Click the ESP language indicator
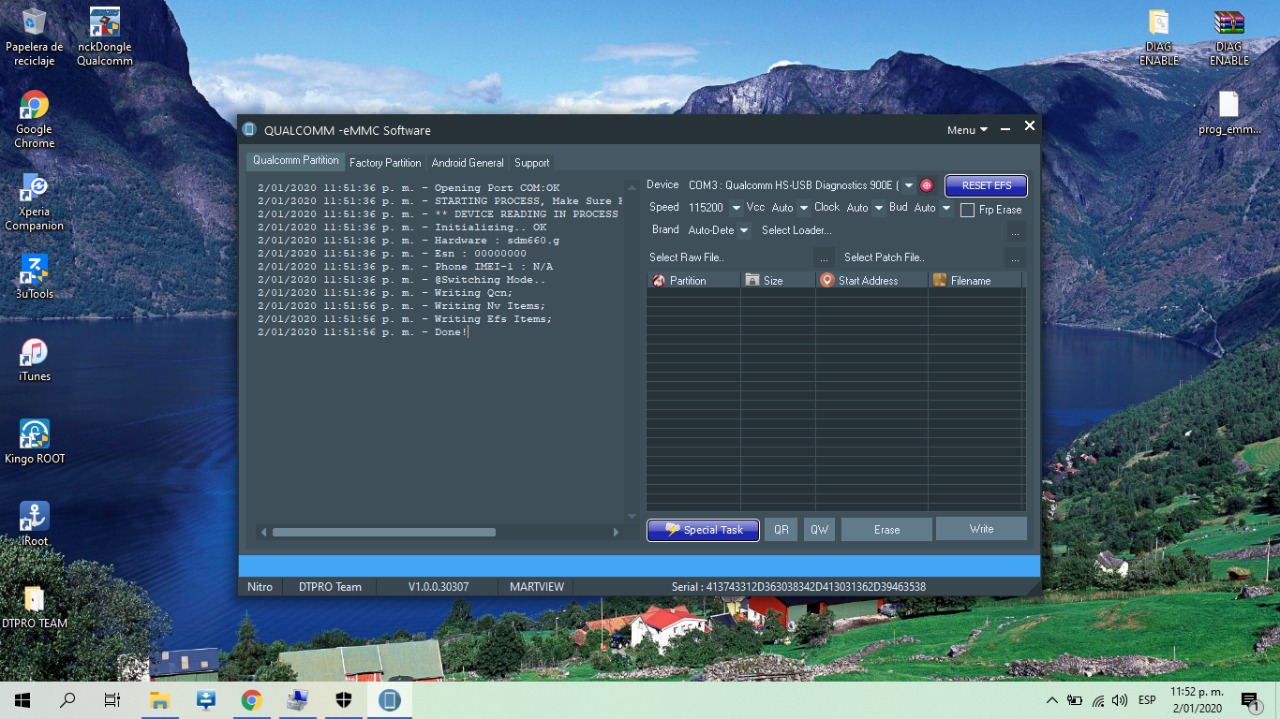This screenshot has width=1280, height=719. 1147,700
